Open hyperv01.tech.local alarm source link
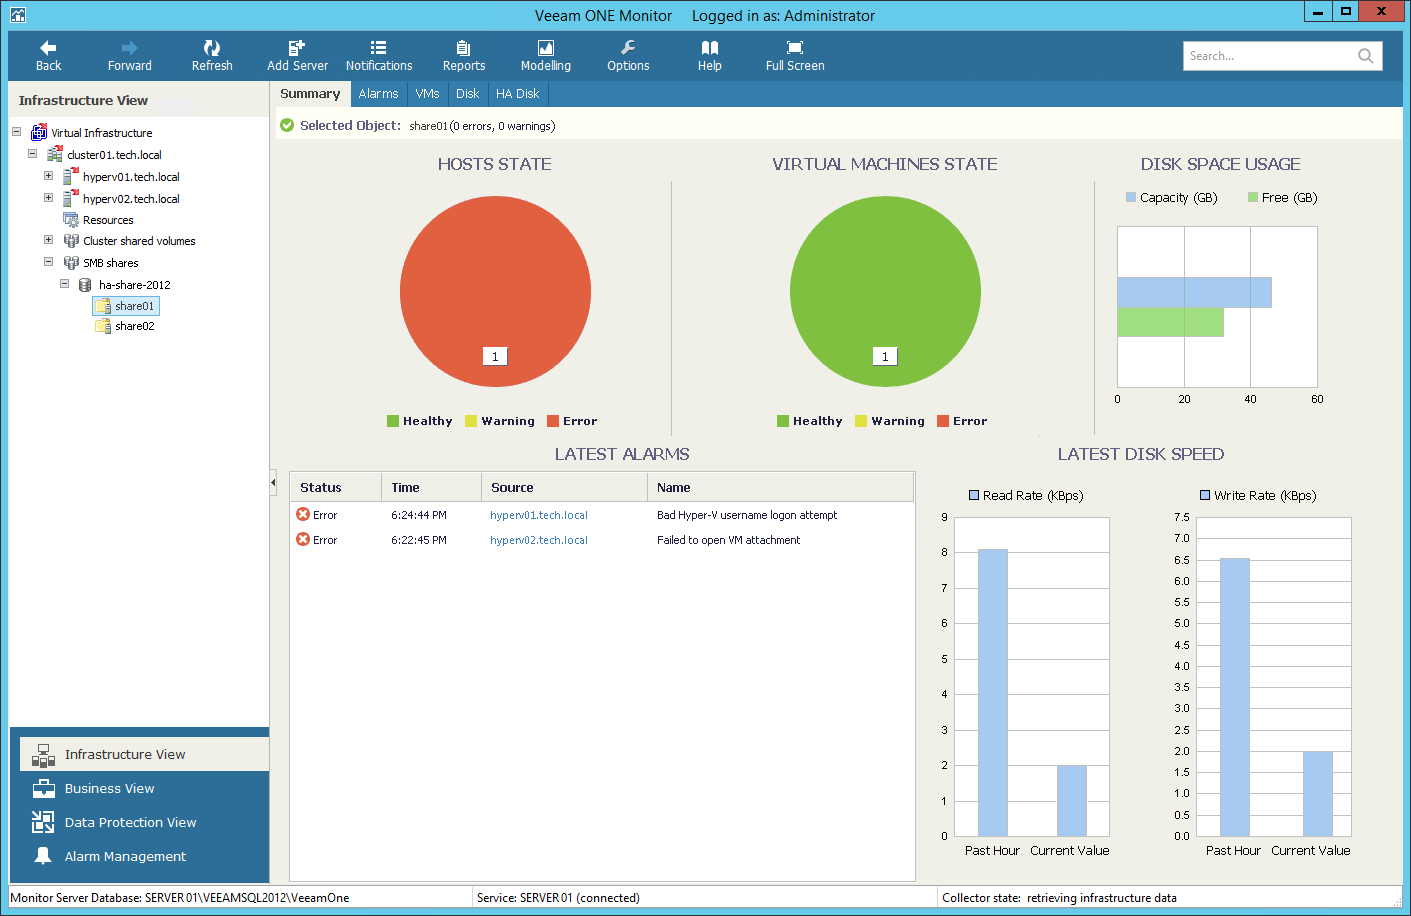 [539, 515]
